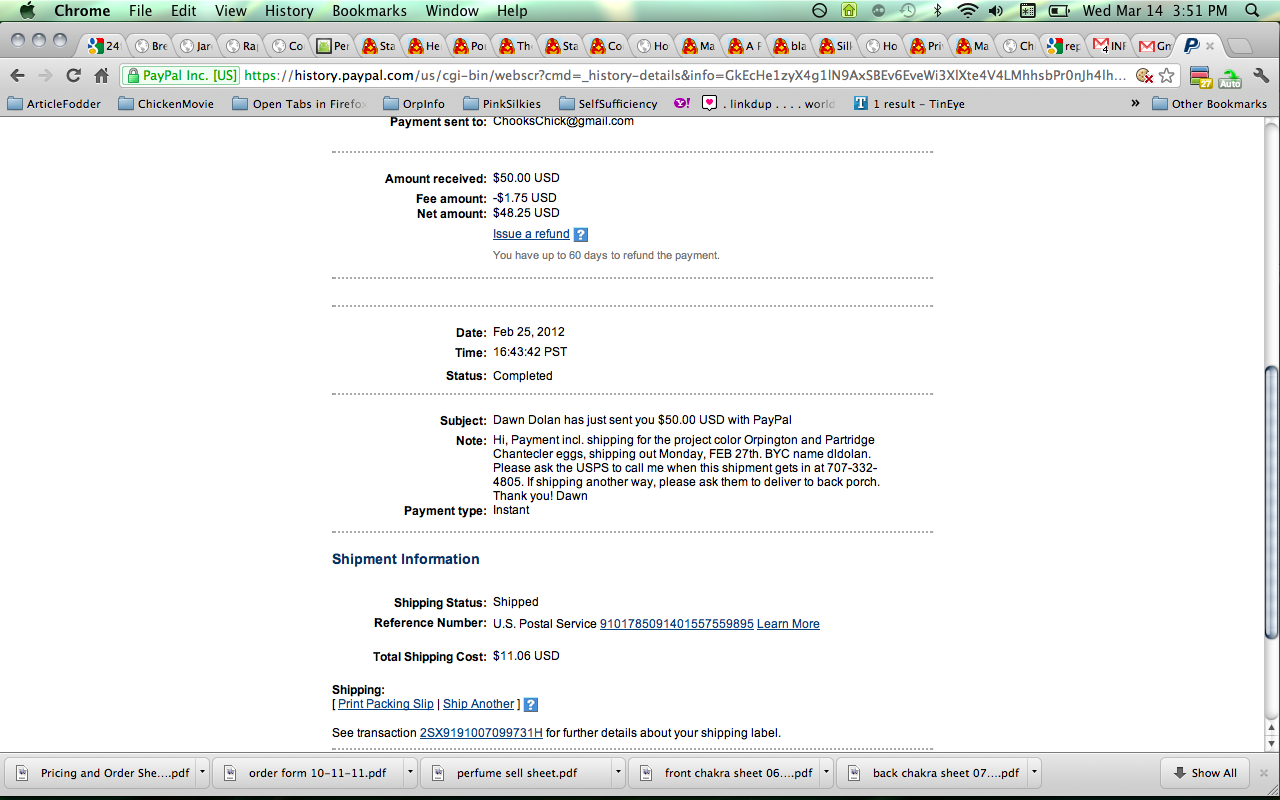Viewport: 1280px width, 800px height.
Task: Open dropdown for order form 10-11-11.pdf download
Action: [411, 773]
